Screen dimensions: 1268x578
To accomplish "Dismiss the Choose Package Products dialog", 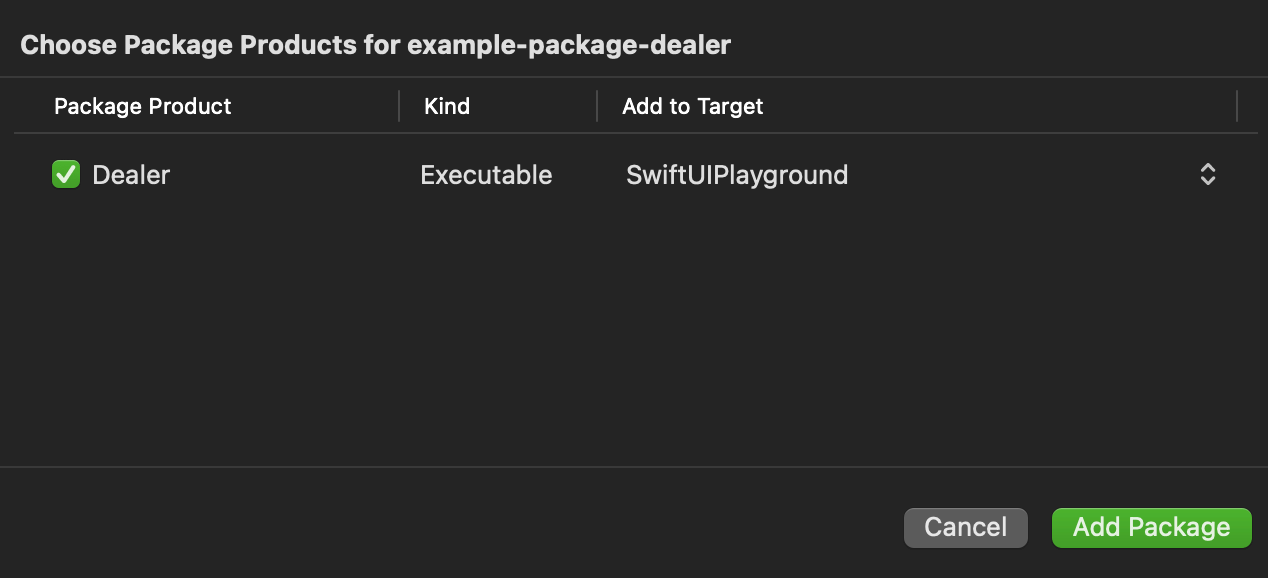I will pyautogui.click(x=964, y=527).
